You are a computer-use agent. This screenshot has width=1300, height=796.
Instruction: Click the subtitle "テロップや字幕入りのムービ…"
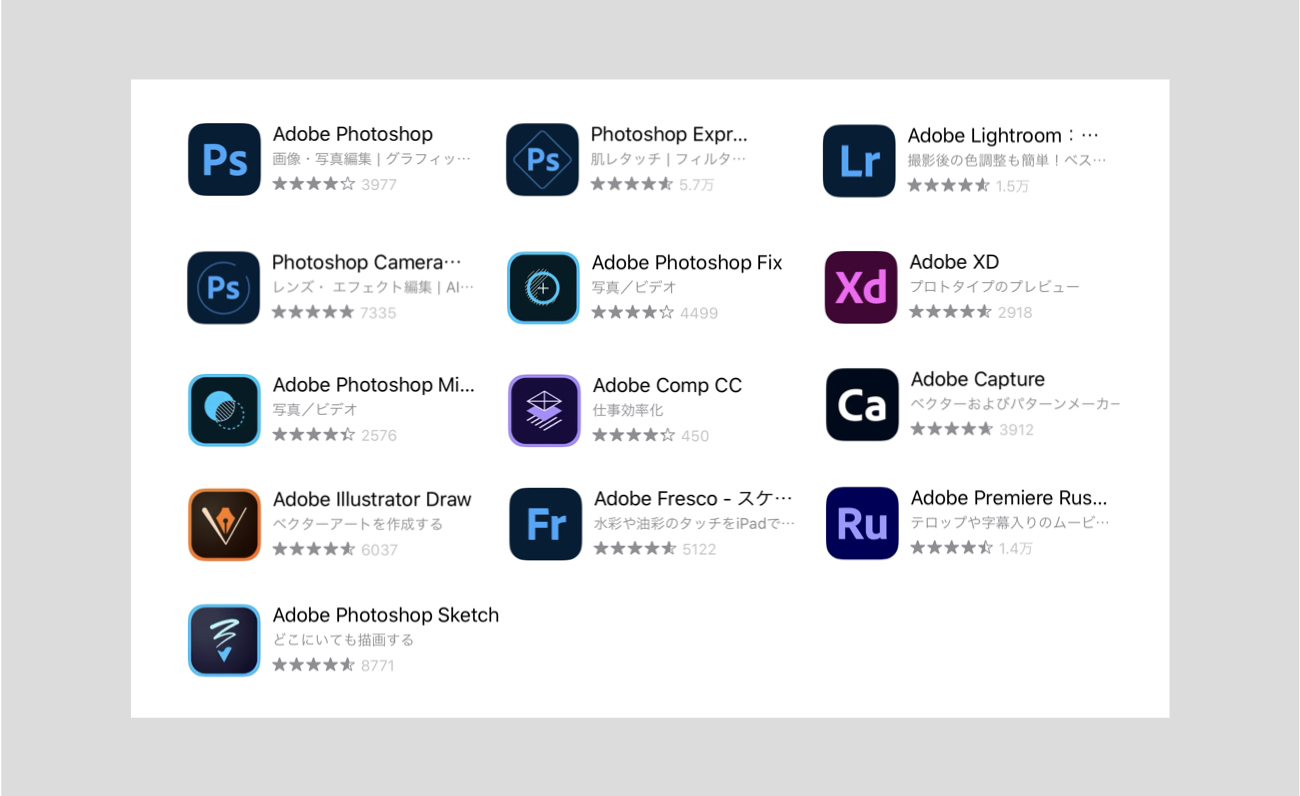pyautogui.click(x=1010, y=523)
